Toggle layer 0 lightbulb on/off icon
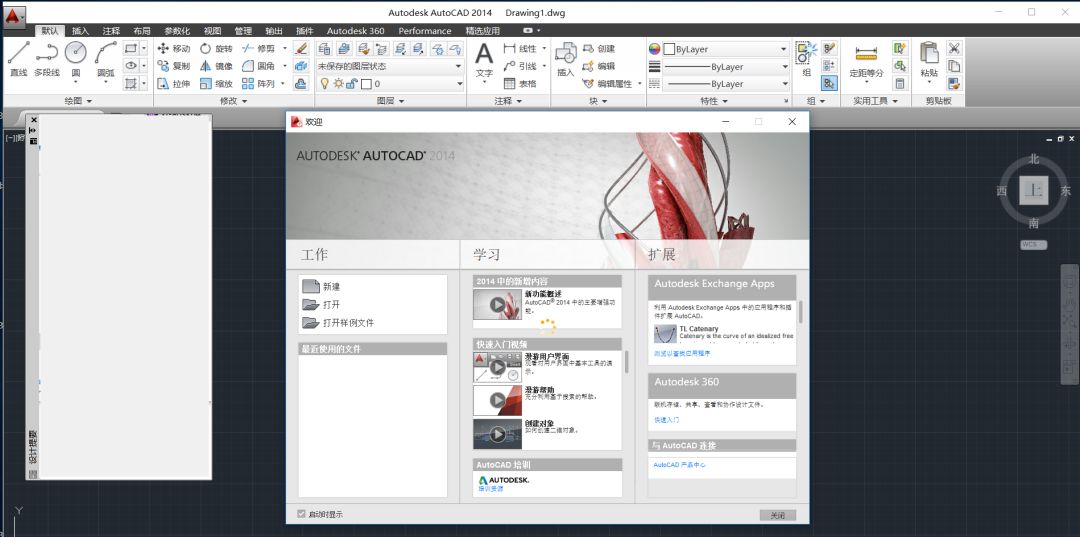This screenshot has width=1080, height=537. pyautogui.click(x=325, y=83)
